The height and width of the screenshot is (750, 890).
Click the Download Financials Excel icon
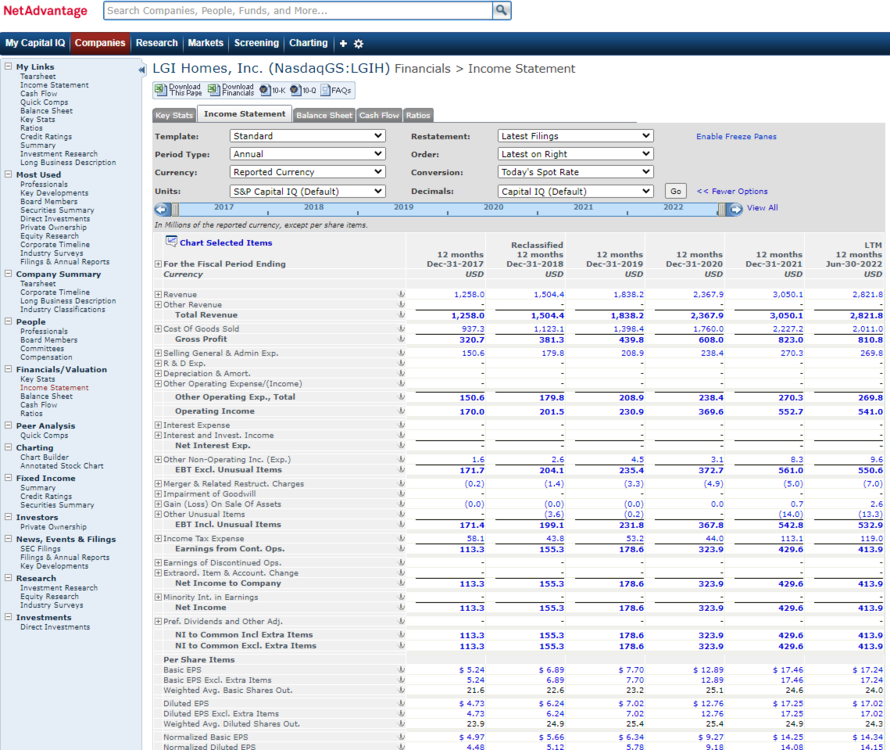tap(213, 90)
